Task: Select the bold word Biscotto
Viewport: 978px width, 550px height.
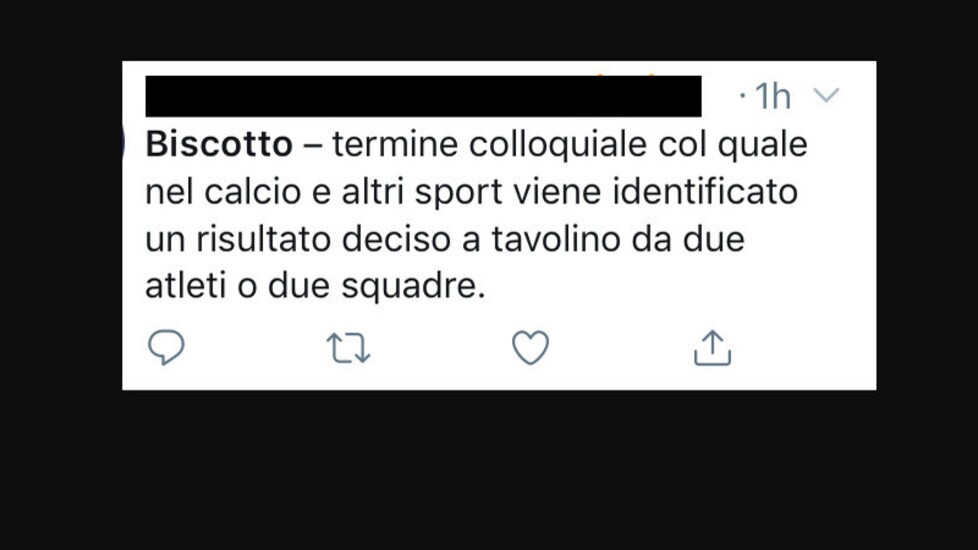Action: click(219, 144)
